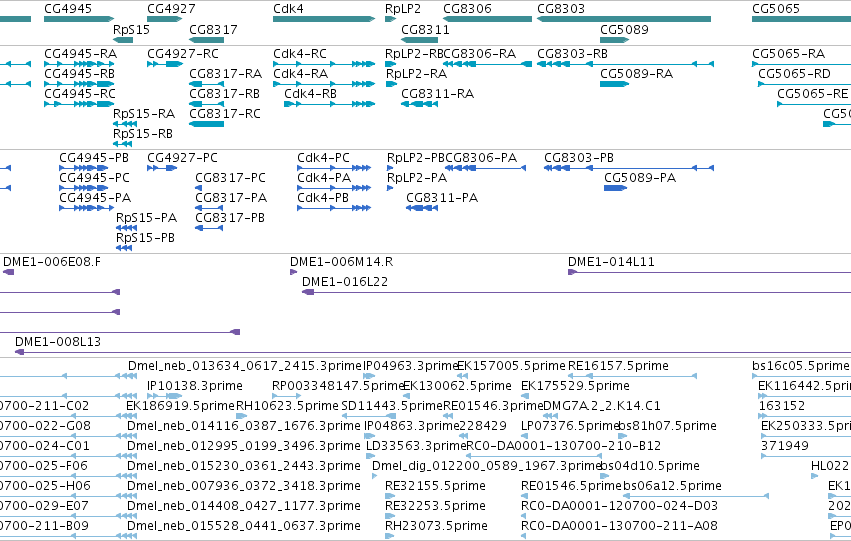The width and height of the screenshot is (851, 541).
Task: Click the CG5089-RA transcript bar glyph
Action: (614, 84)
